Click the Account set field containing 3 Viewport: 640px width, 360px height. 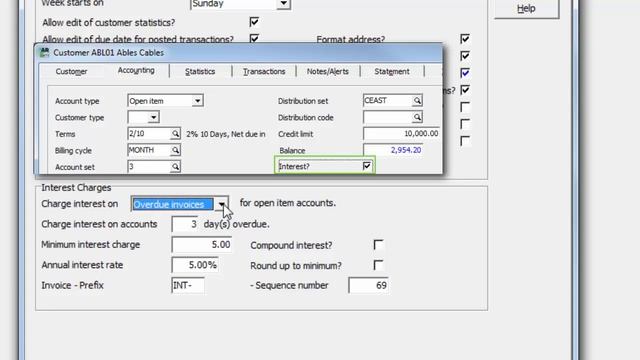click(x=149, y=167)
